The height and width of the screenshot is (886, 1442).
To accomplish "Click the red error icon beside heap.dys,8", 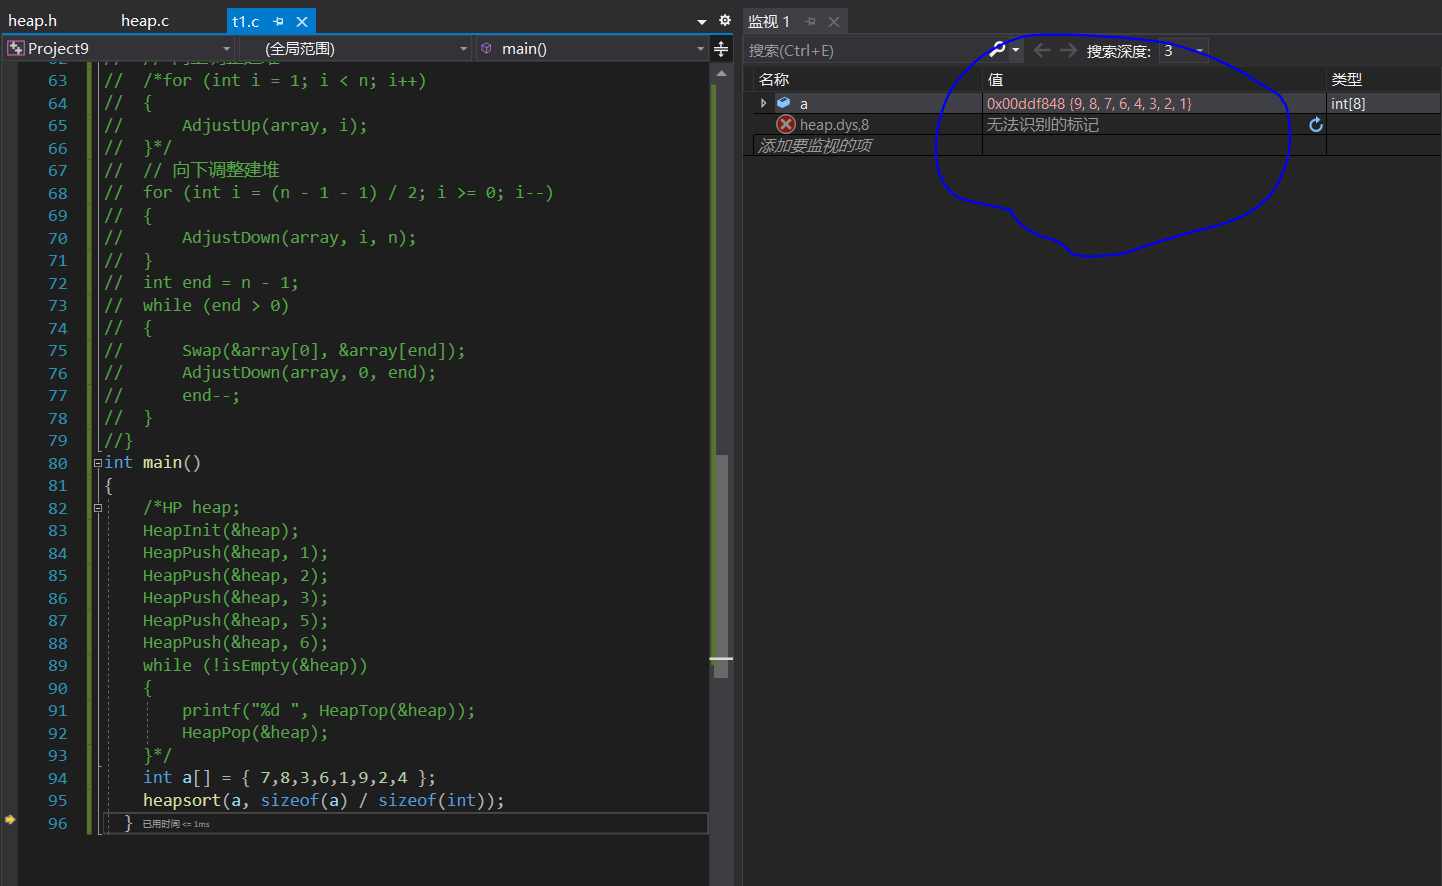I will pos(786,124).
